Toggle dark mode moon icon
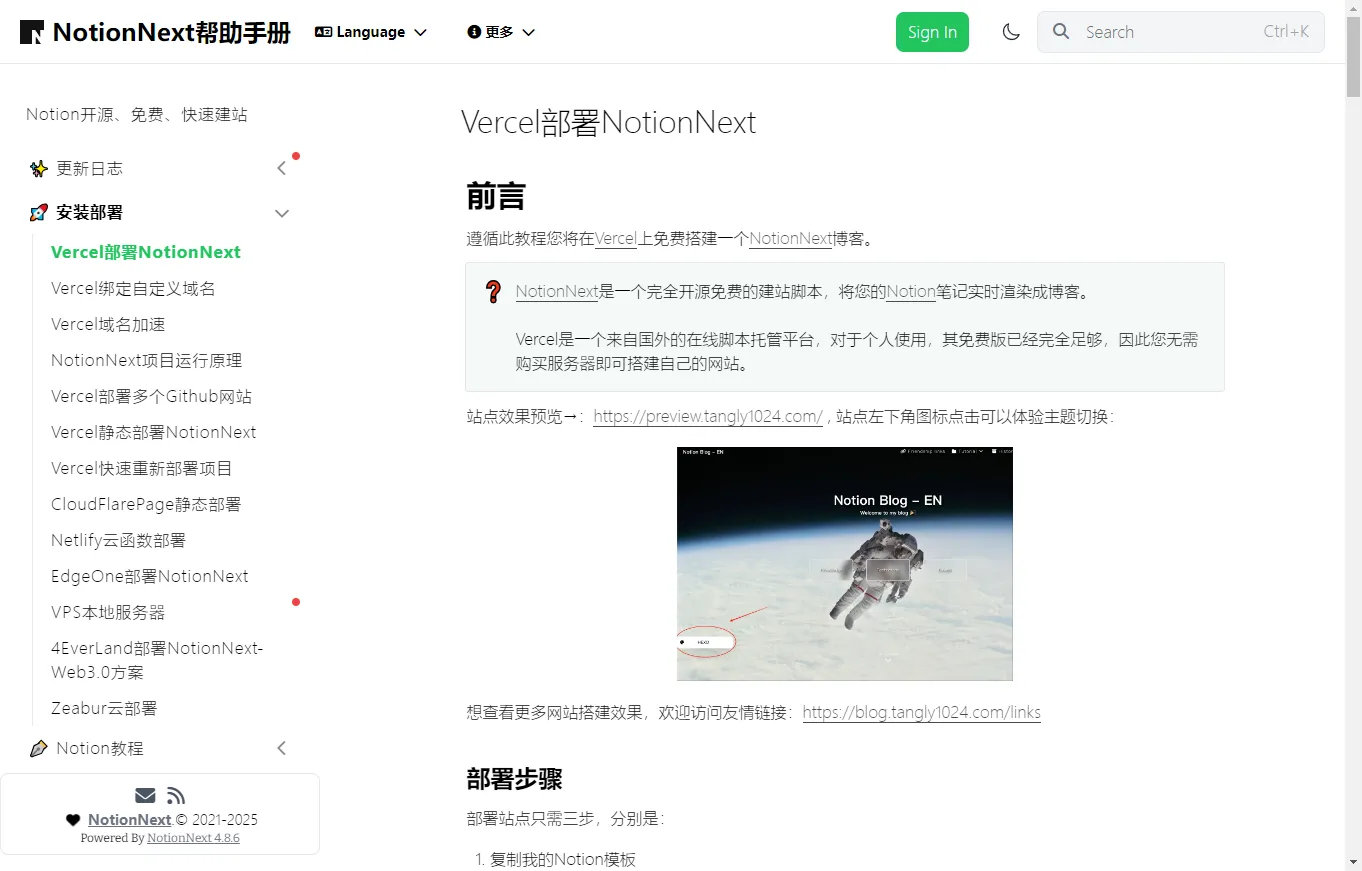Screen dimensions: 1362x871 (x=1011, y=32)
